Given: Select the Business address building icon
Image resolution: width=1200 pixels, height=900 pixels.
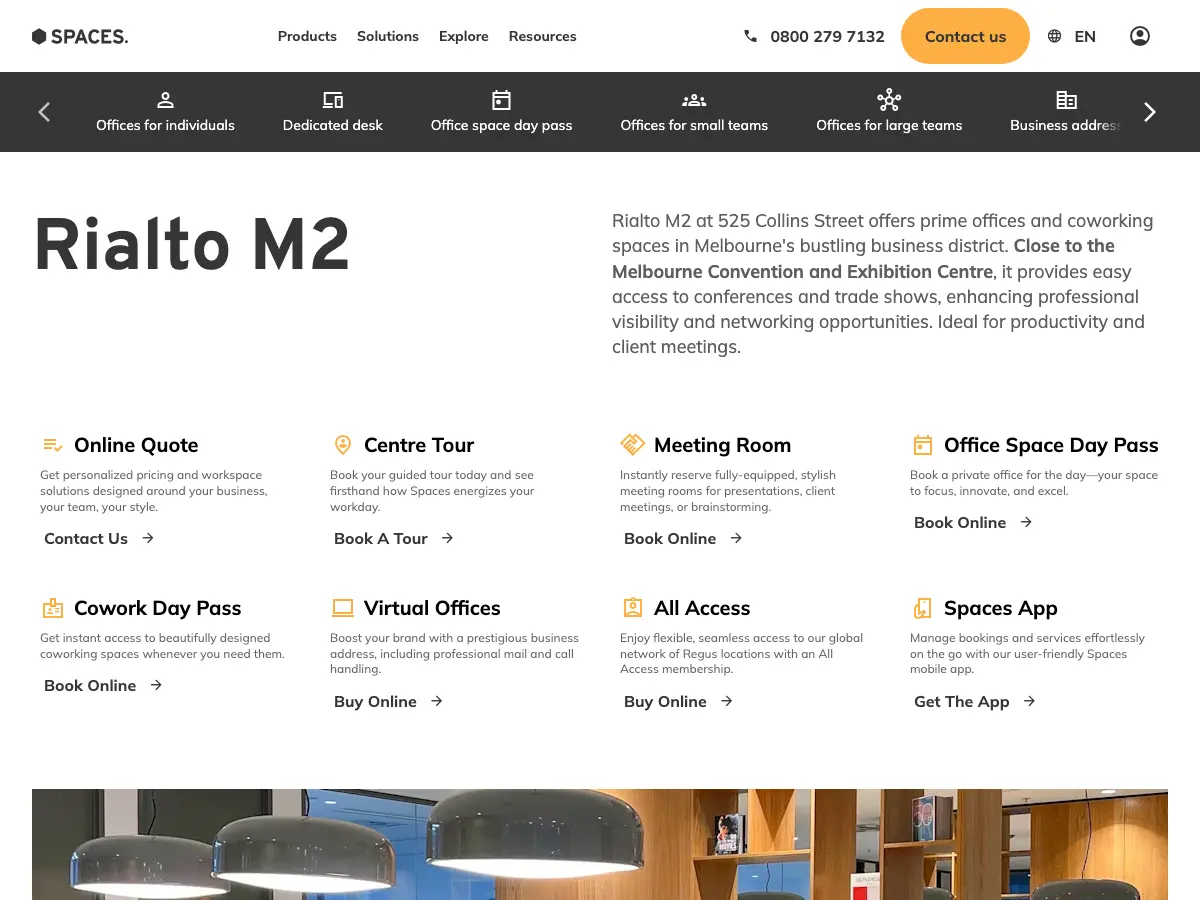Looking at the screenshot, I should click(x=1066, y=100).
